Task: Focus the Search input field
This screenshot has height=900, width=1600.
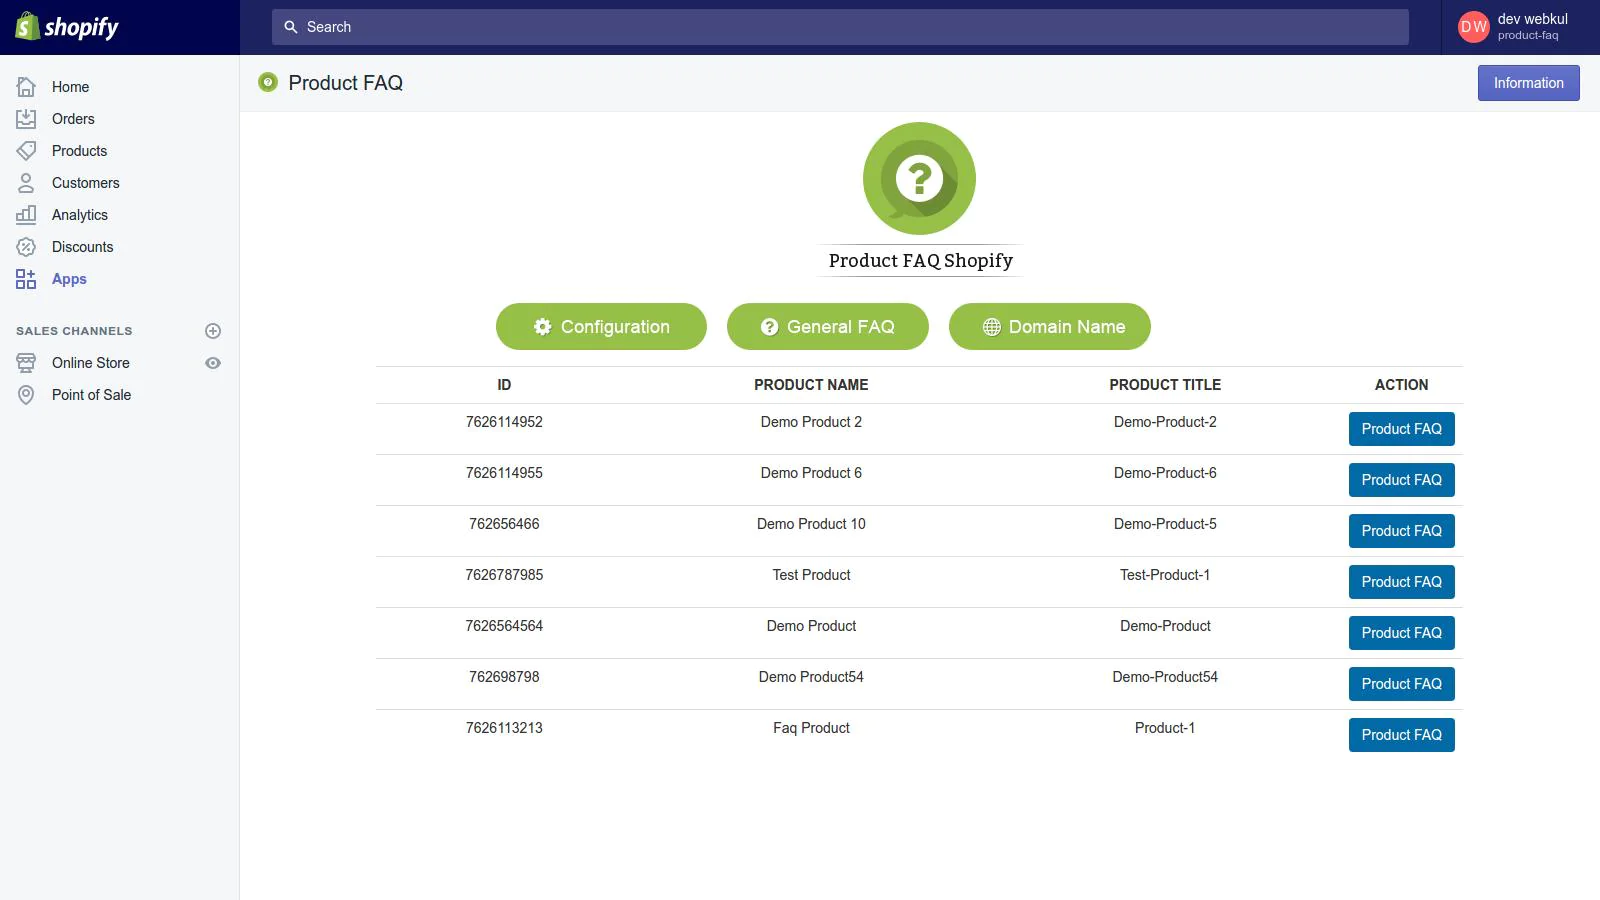Action: click(x=840, y=27)
